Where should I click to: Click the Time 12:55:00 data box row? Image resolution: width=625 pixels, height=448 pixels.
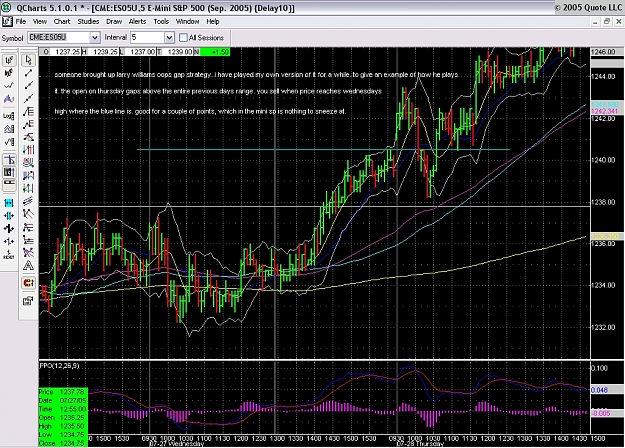tap(63, 409)
